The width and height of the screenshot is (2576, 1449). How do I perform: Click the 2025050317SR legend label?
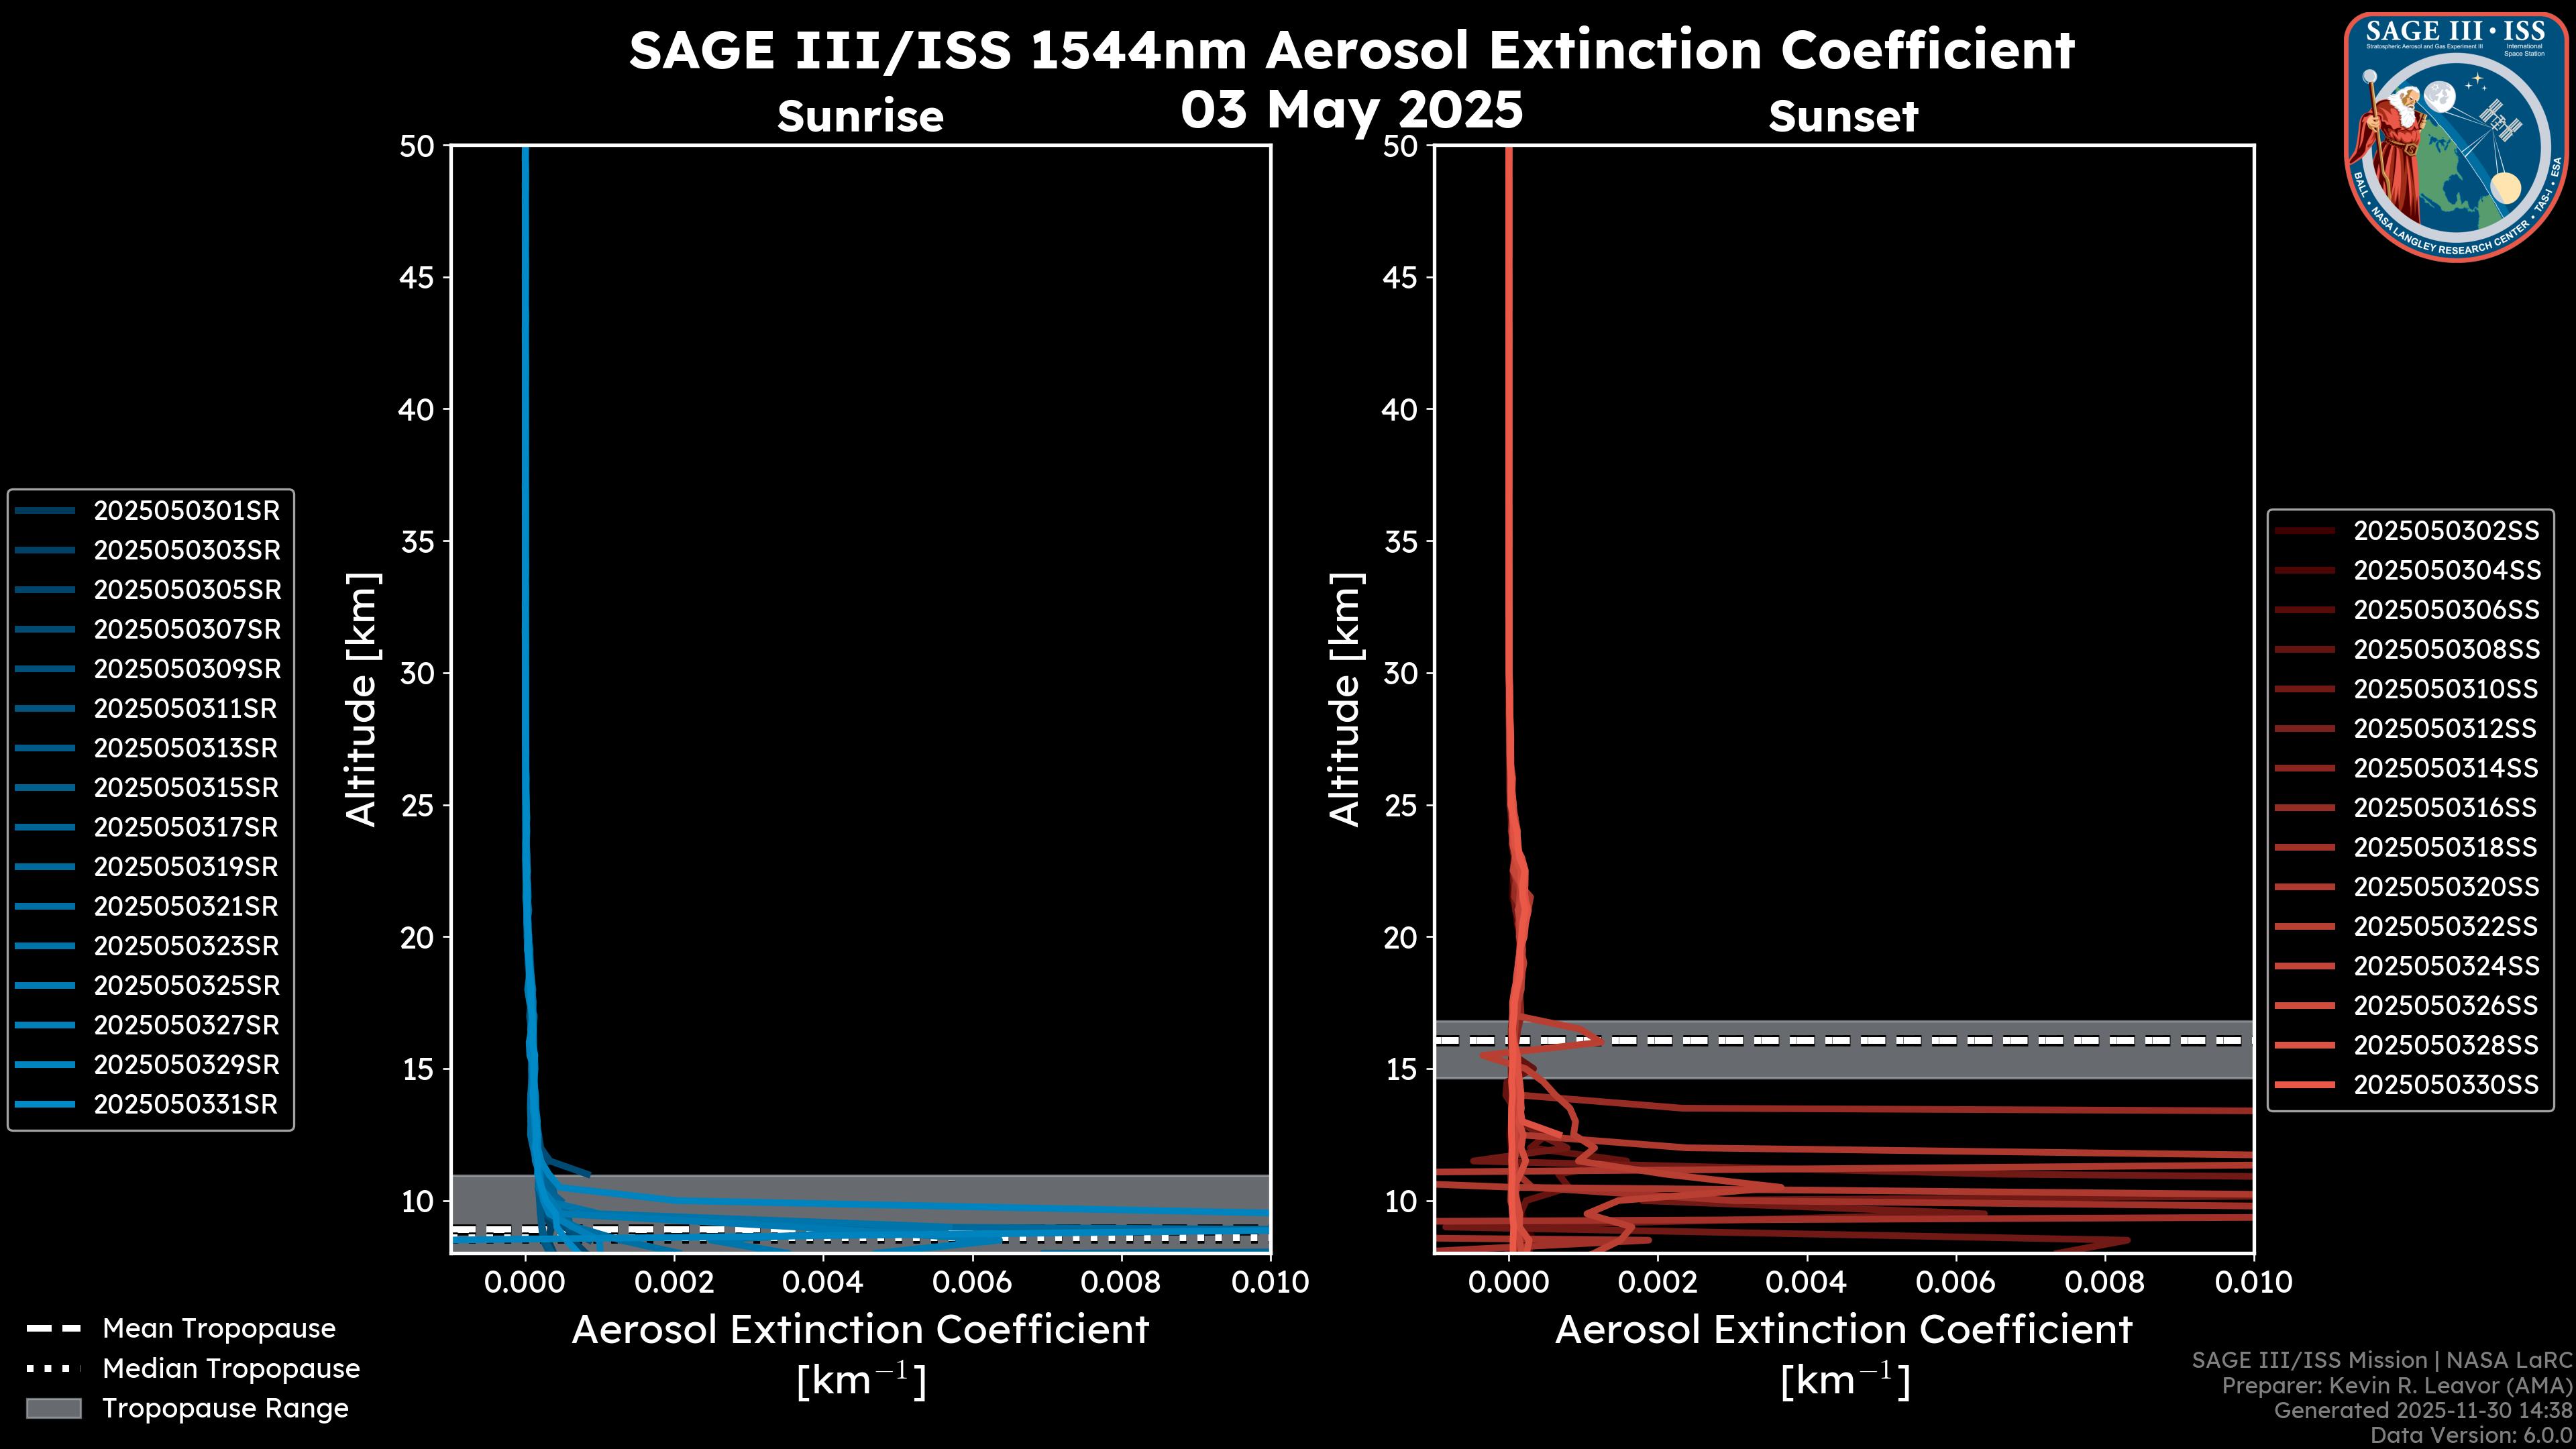click(x=186, y=828)
